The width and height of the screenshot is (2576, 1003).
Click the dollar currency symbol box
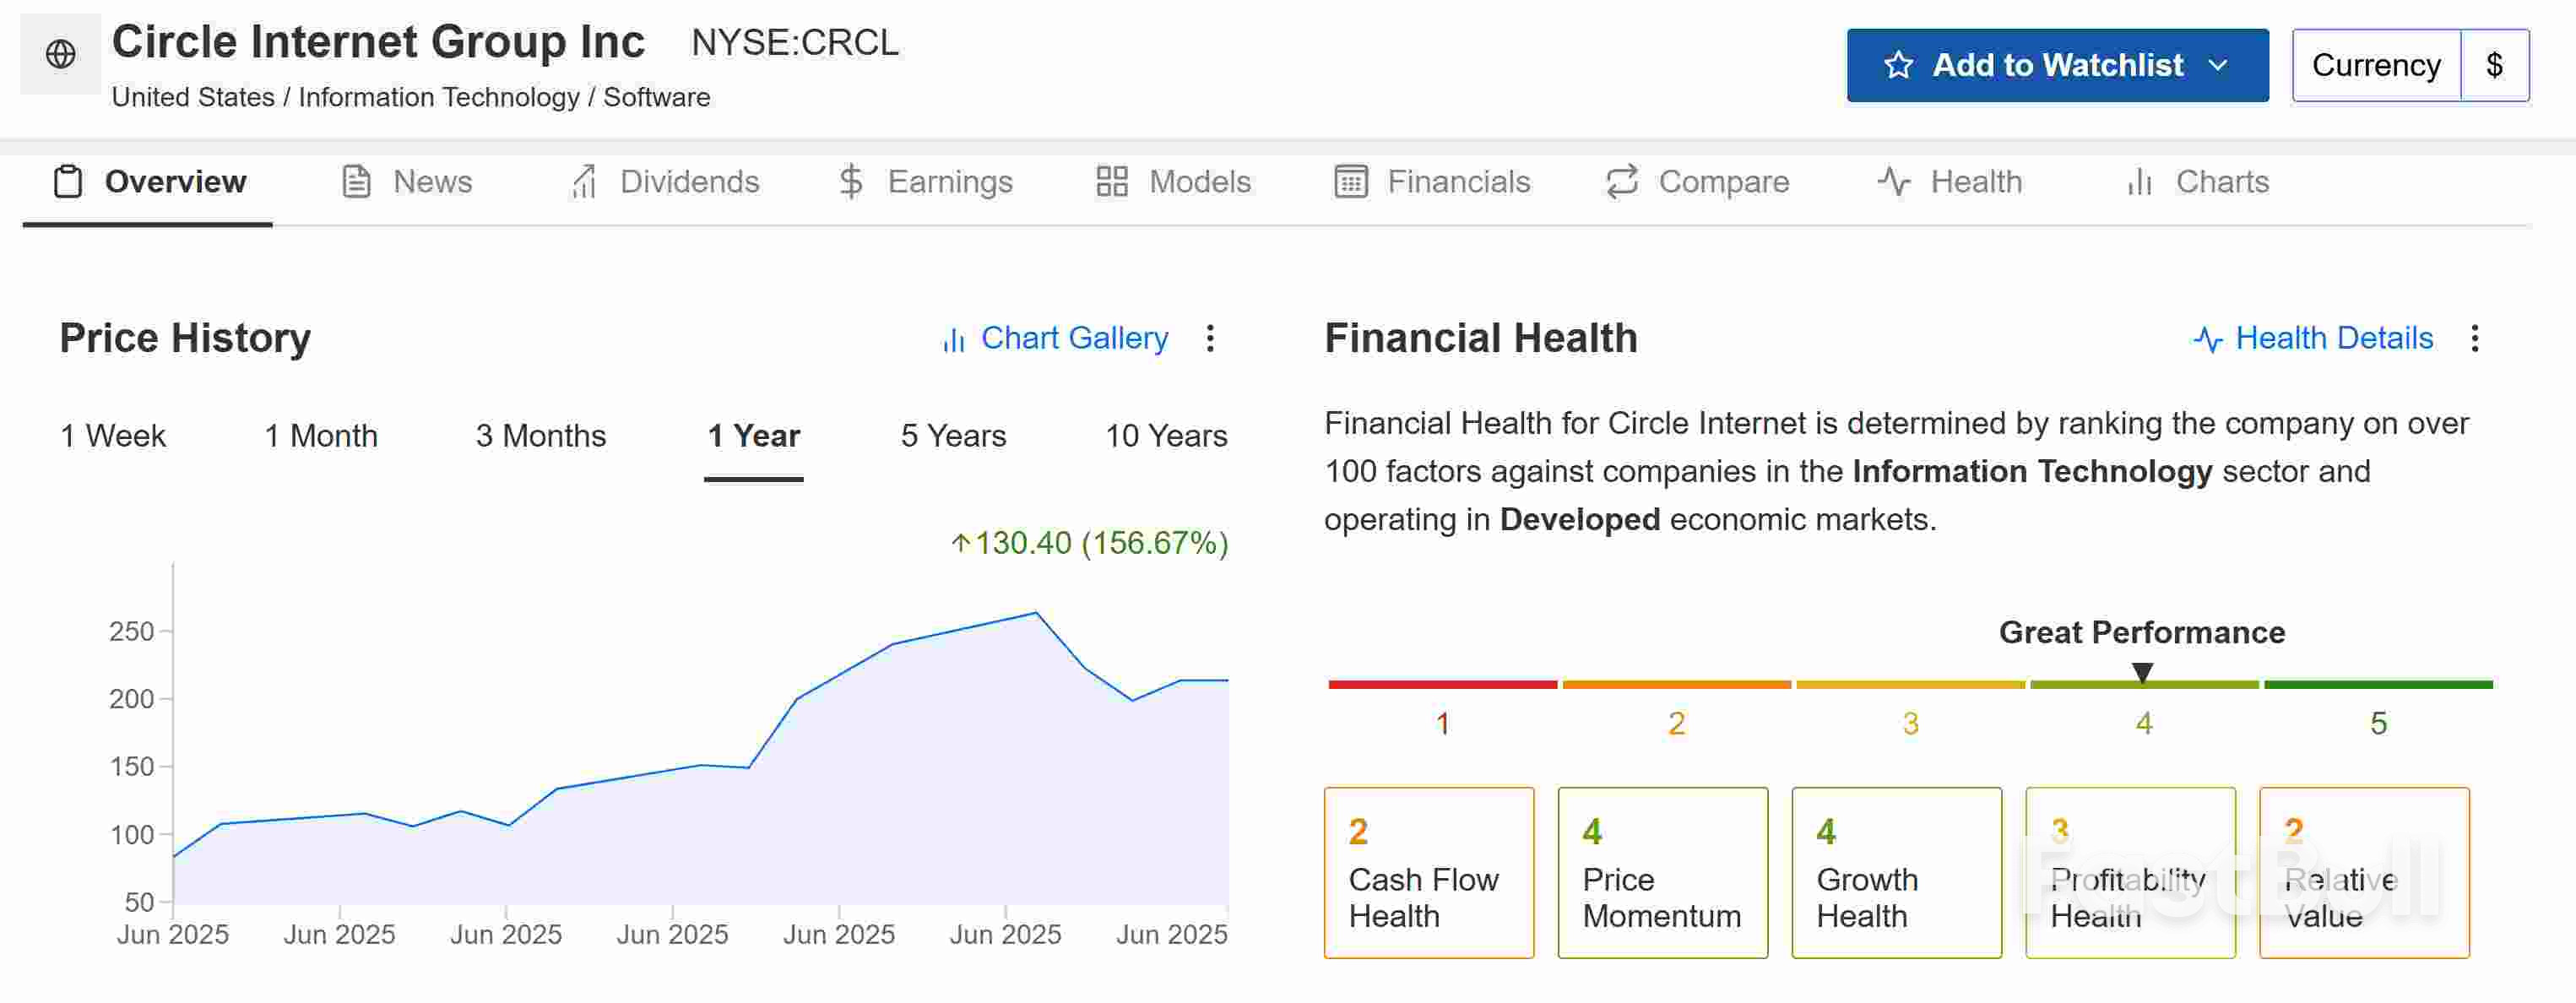pyautogui.click(x=2494, y=65)
